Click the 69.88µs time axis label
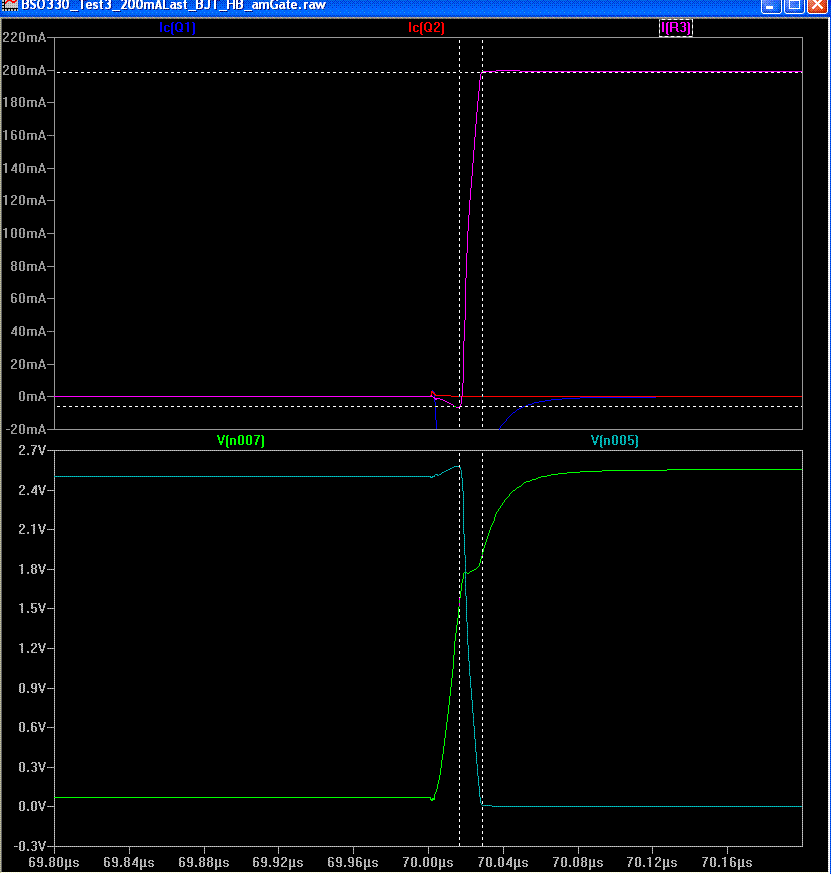Screen dimensions: 831x874 (x=203, y=863)
